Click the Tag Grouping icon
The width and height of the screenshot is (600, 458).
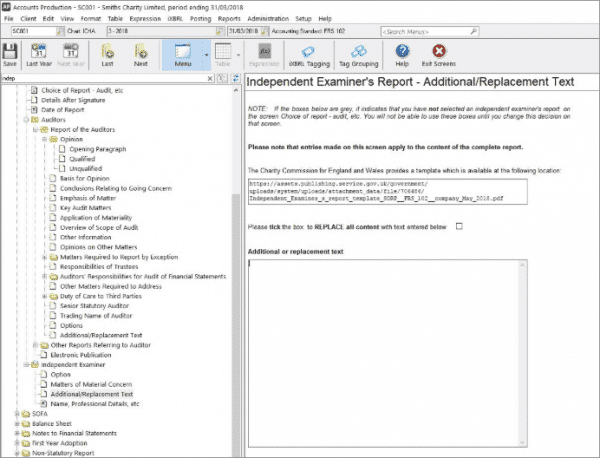[356, 53]
